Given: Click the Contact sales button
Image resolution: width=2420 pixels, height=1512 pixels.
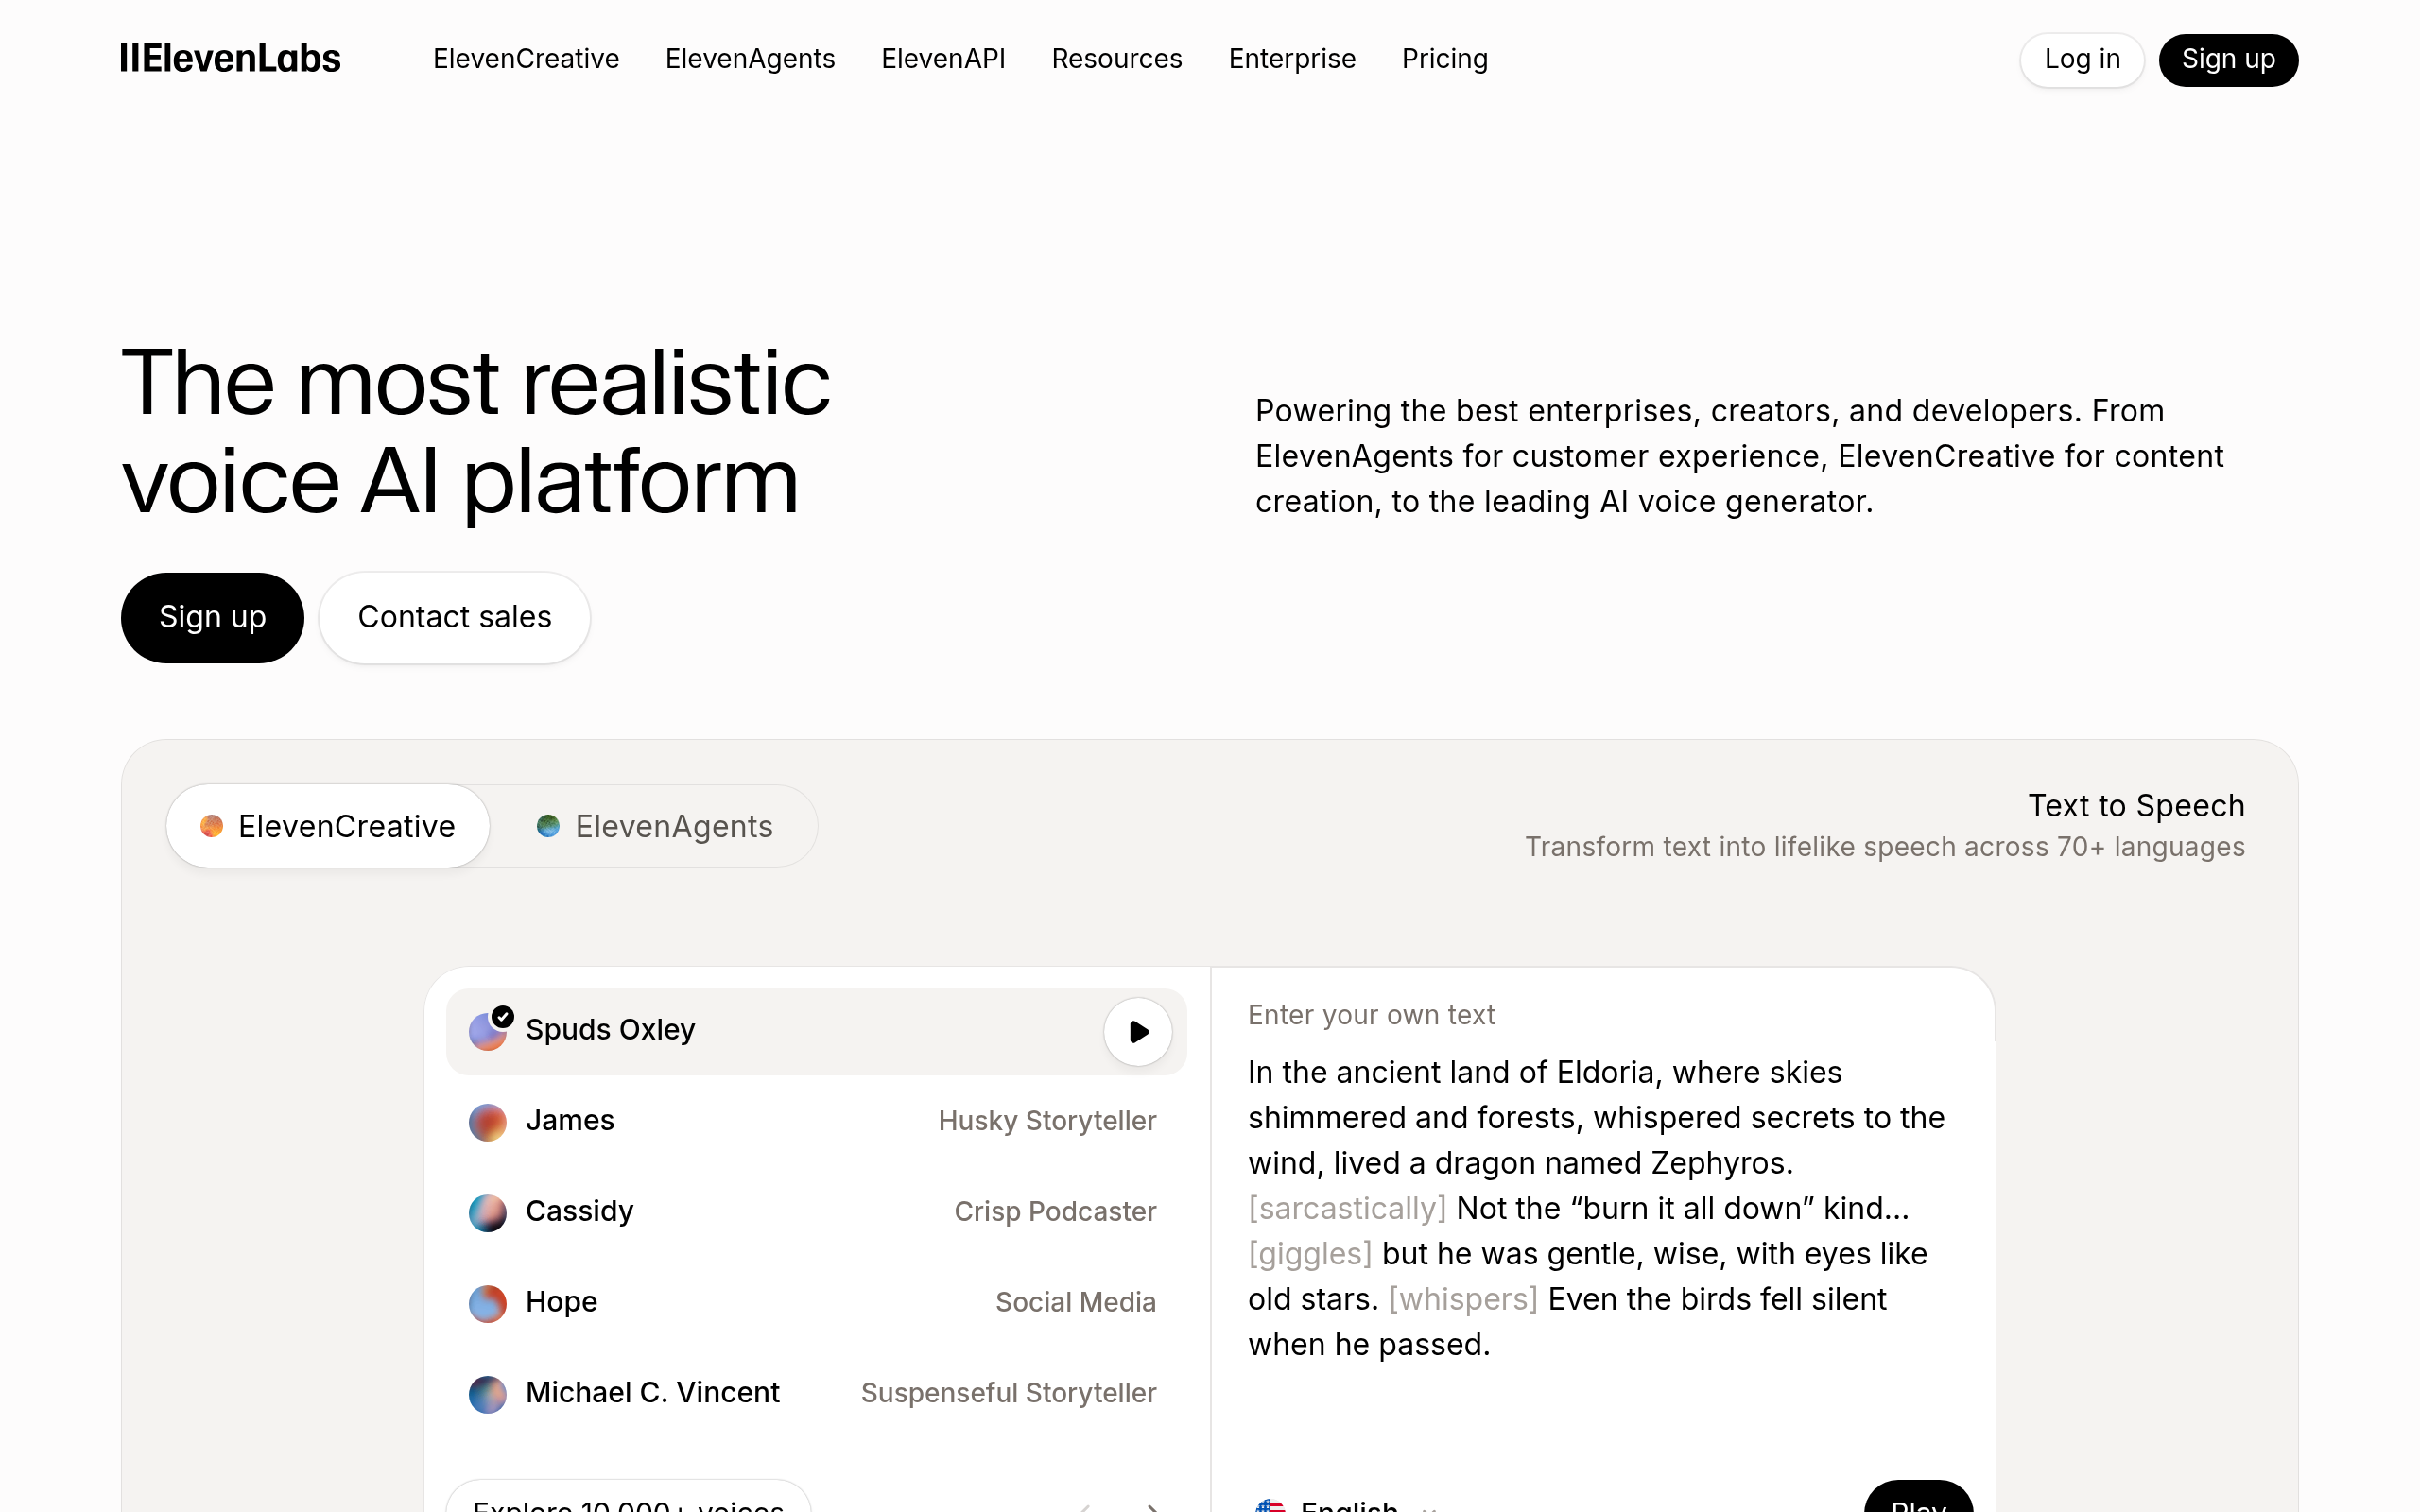Looking at the screenshot, I should 454,617.
